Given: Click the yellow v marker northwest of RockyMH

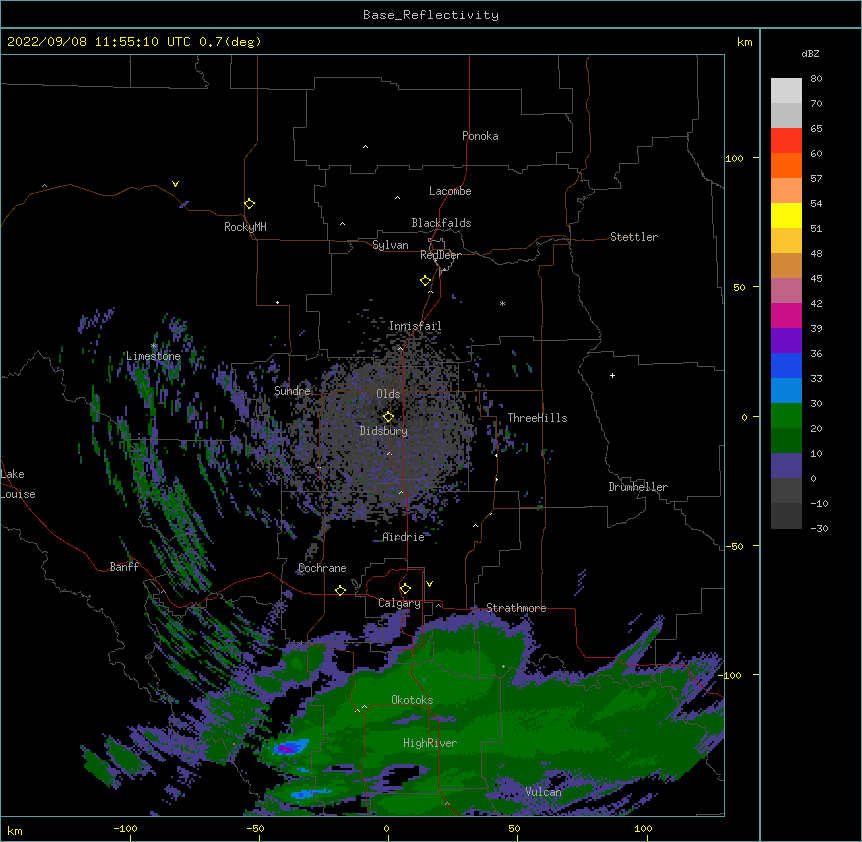Looking at the screenshot, I should pyautogui.click(x=175, y=184).
